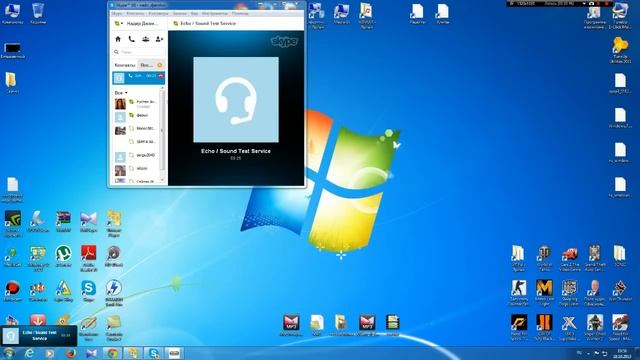Image resolution: width=640 pixels, height=360 pixels.
Task: Click the Echo / Sound Test Service header title
Action: pos(208,24)
